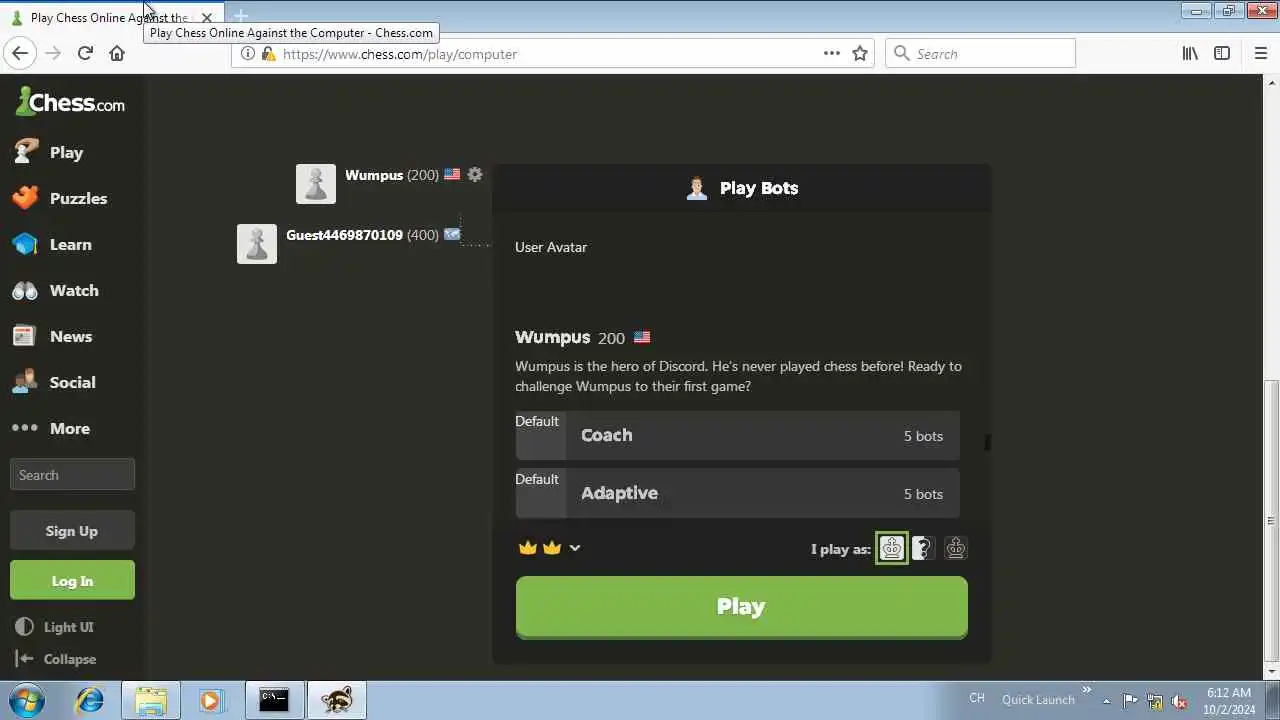The width and height of the screenshot is (1280, 720).
Task: Choose to play as the white king
Action: tap(892, 548)
